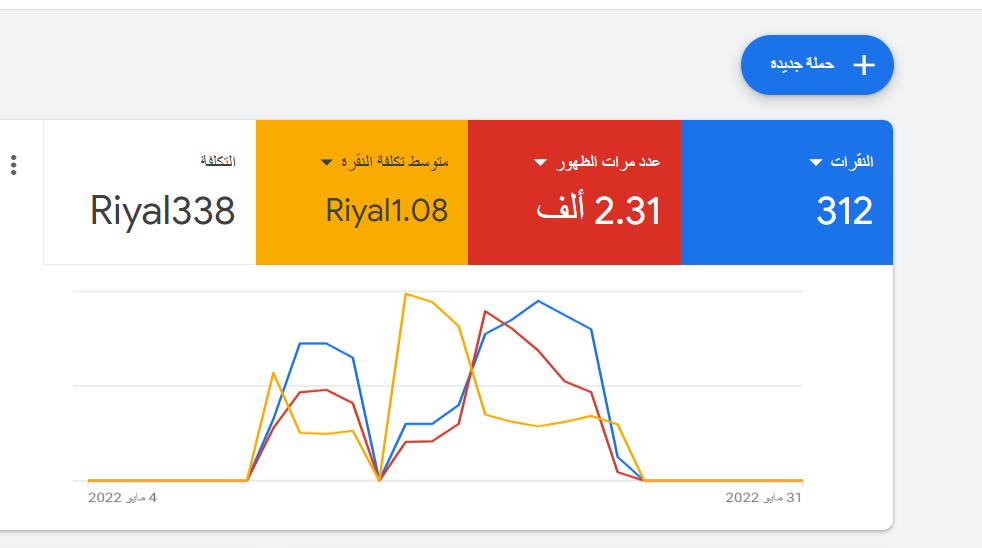This screenshot has height=548, width=982.
Task: Click the plus icon on the new campaign button
Action: click(x=864, y=65)
